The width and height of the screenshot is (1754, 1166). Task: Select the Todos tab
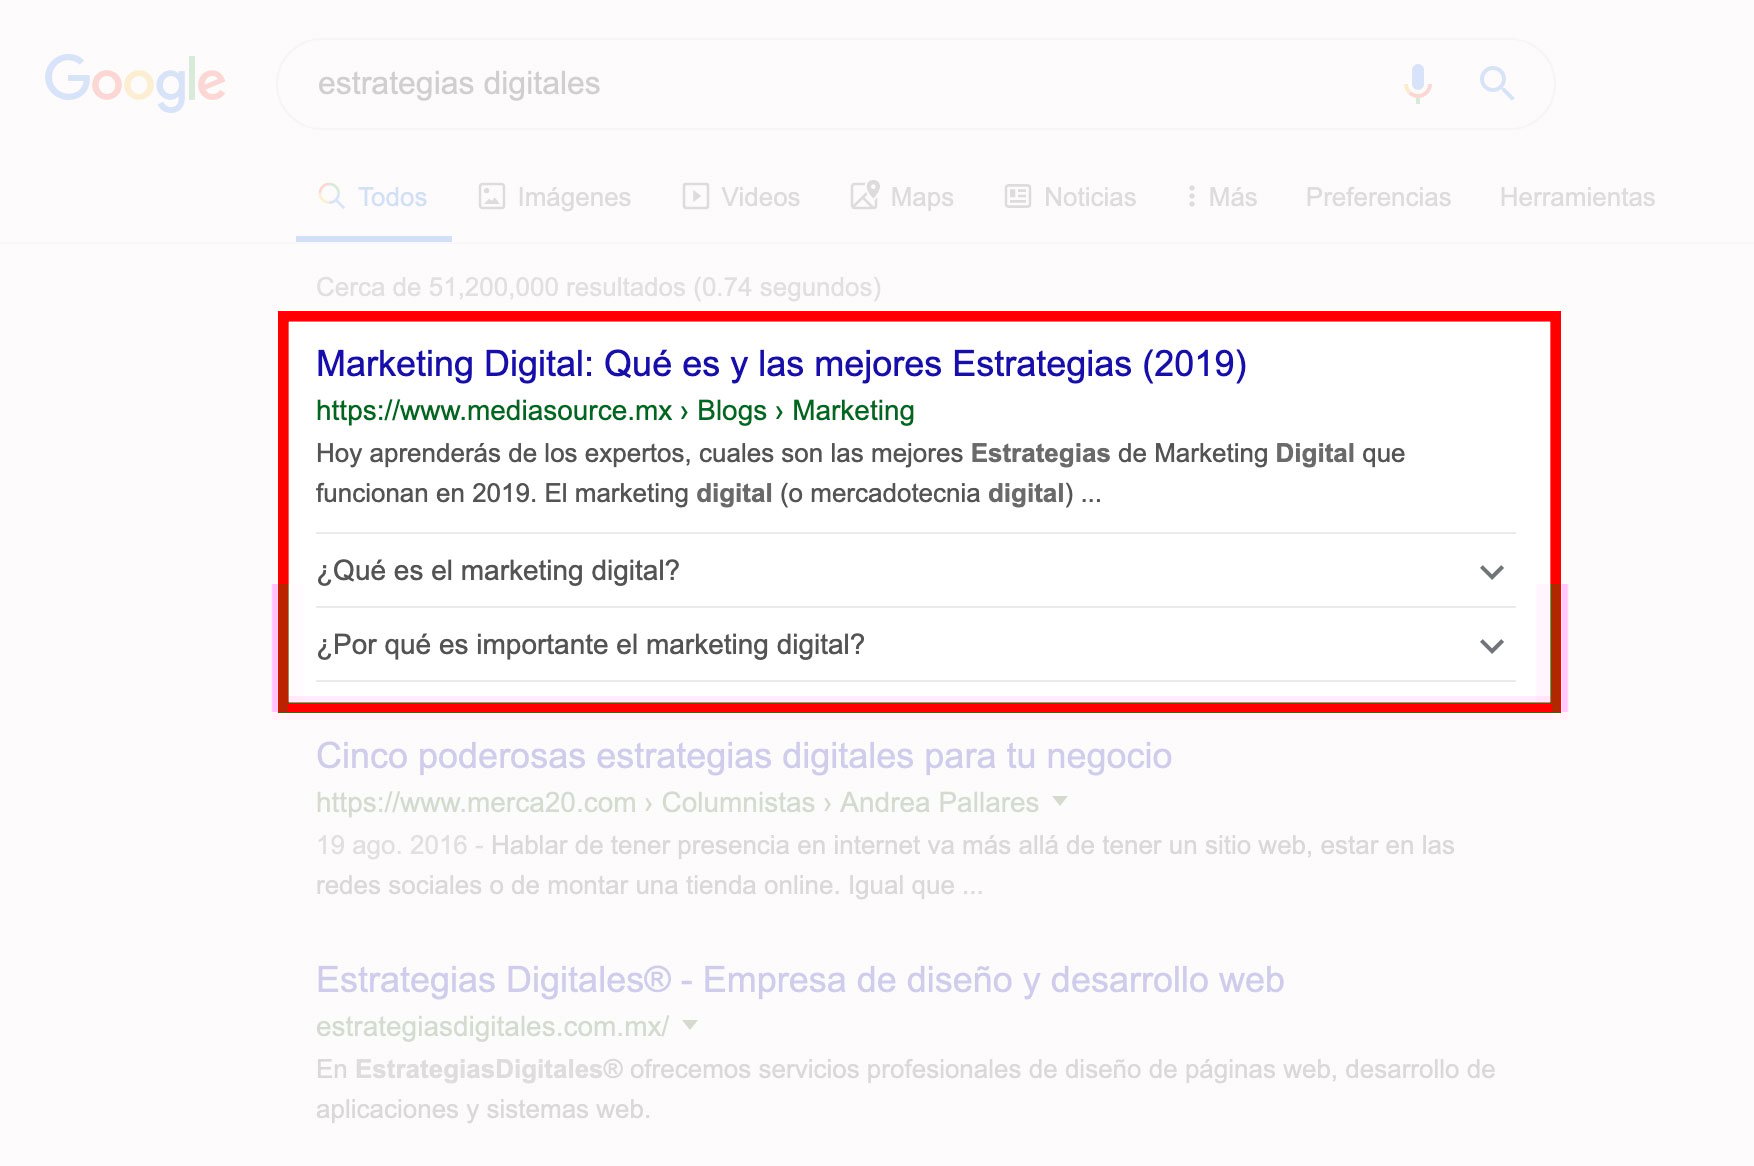373,197
